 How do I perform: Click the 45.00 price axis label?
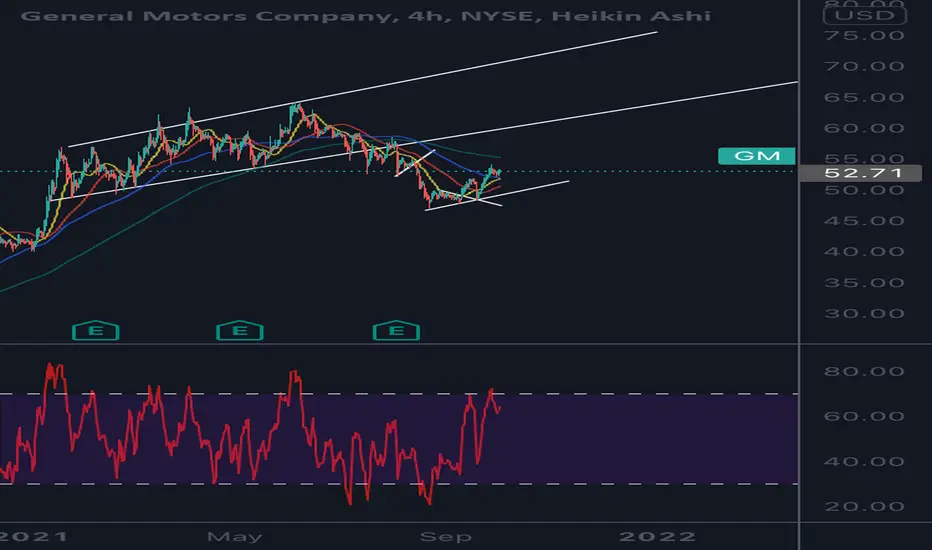tap(864, 221)
